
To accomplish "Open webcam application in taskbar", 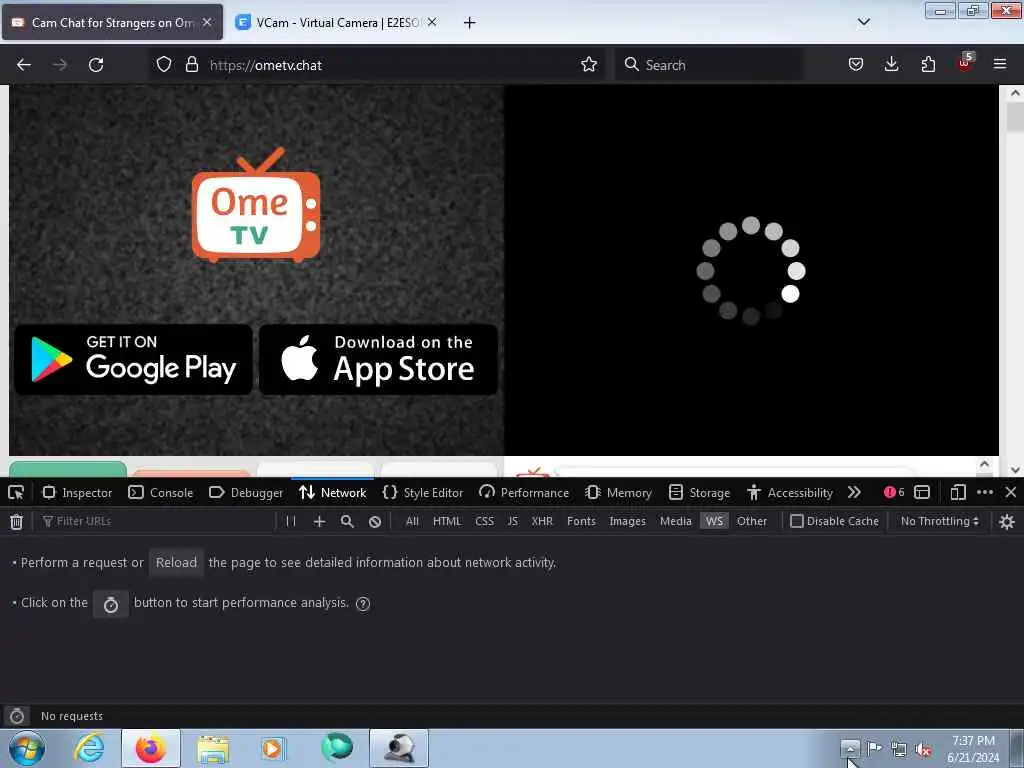I will (x=399, y=748).
